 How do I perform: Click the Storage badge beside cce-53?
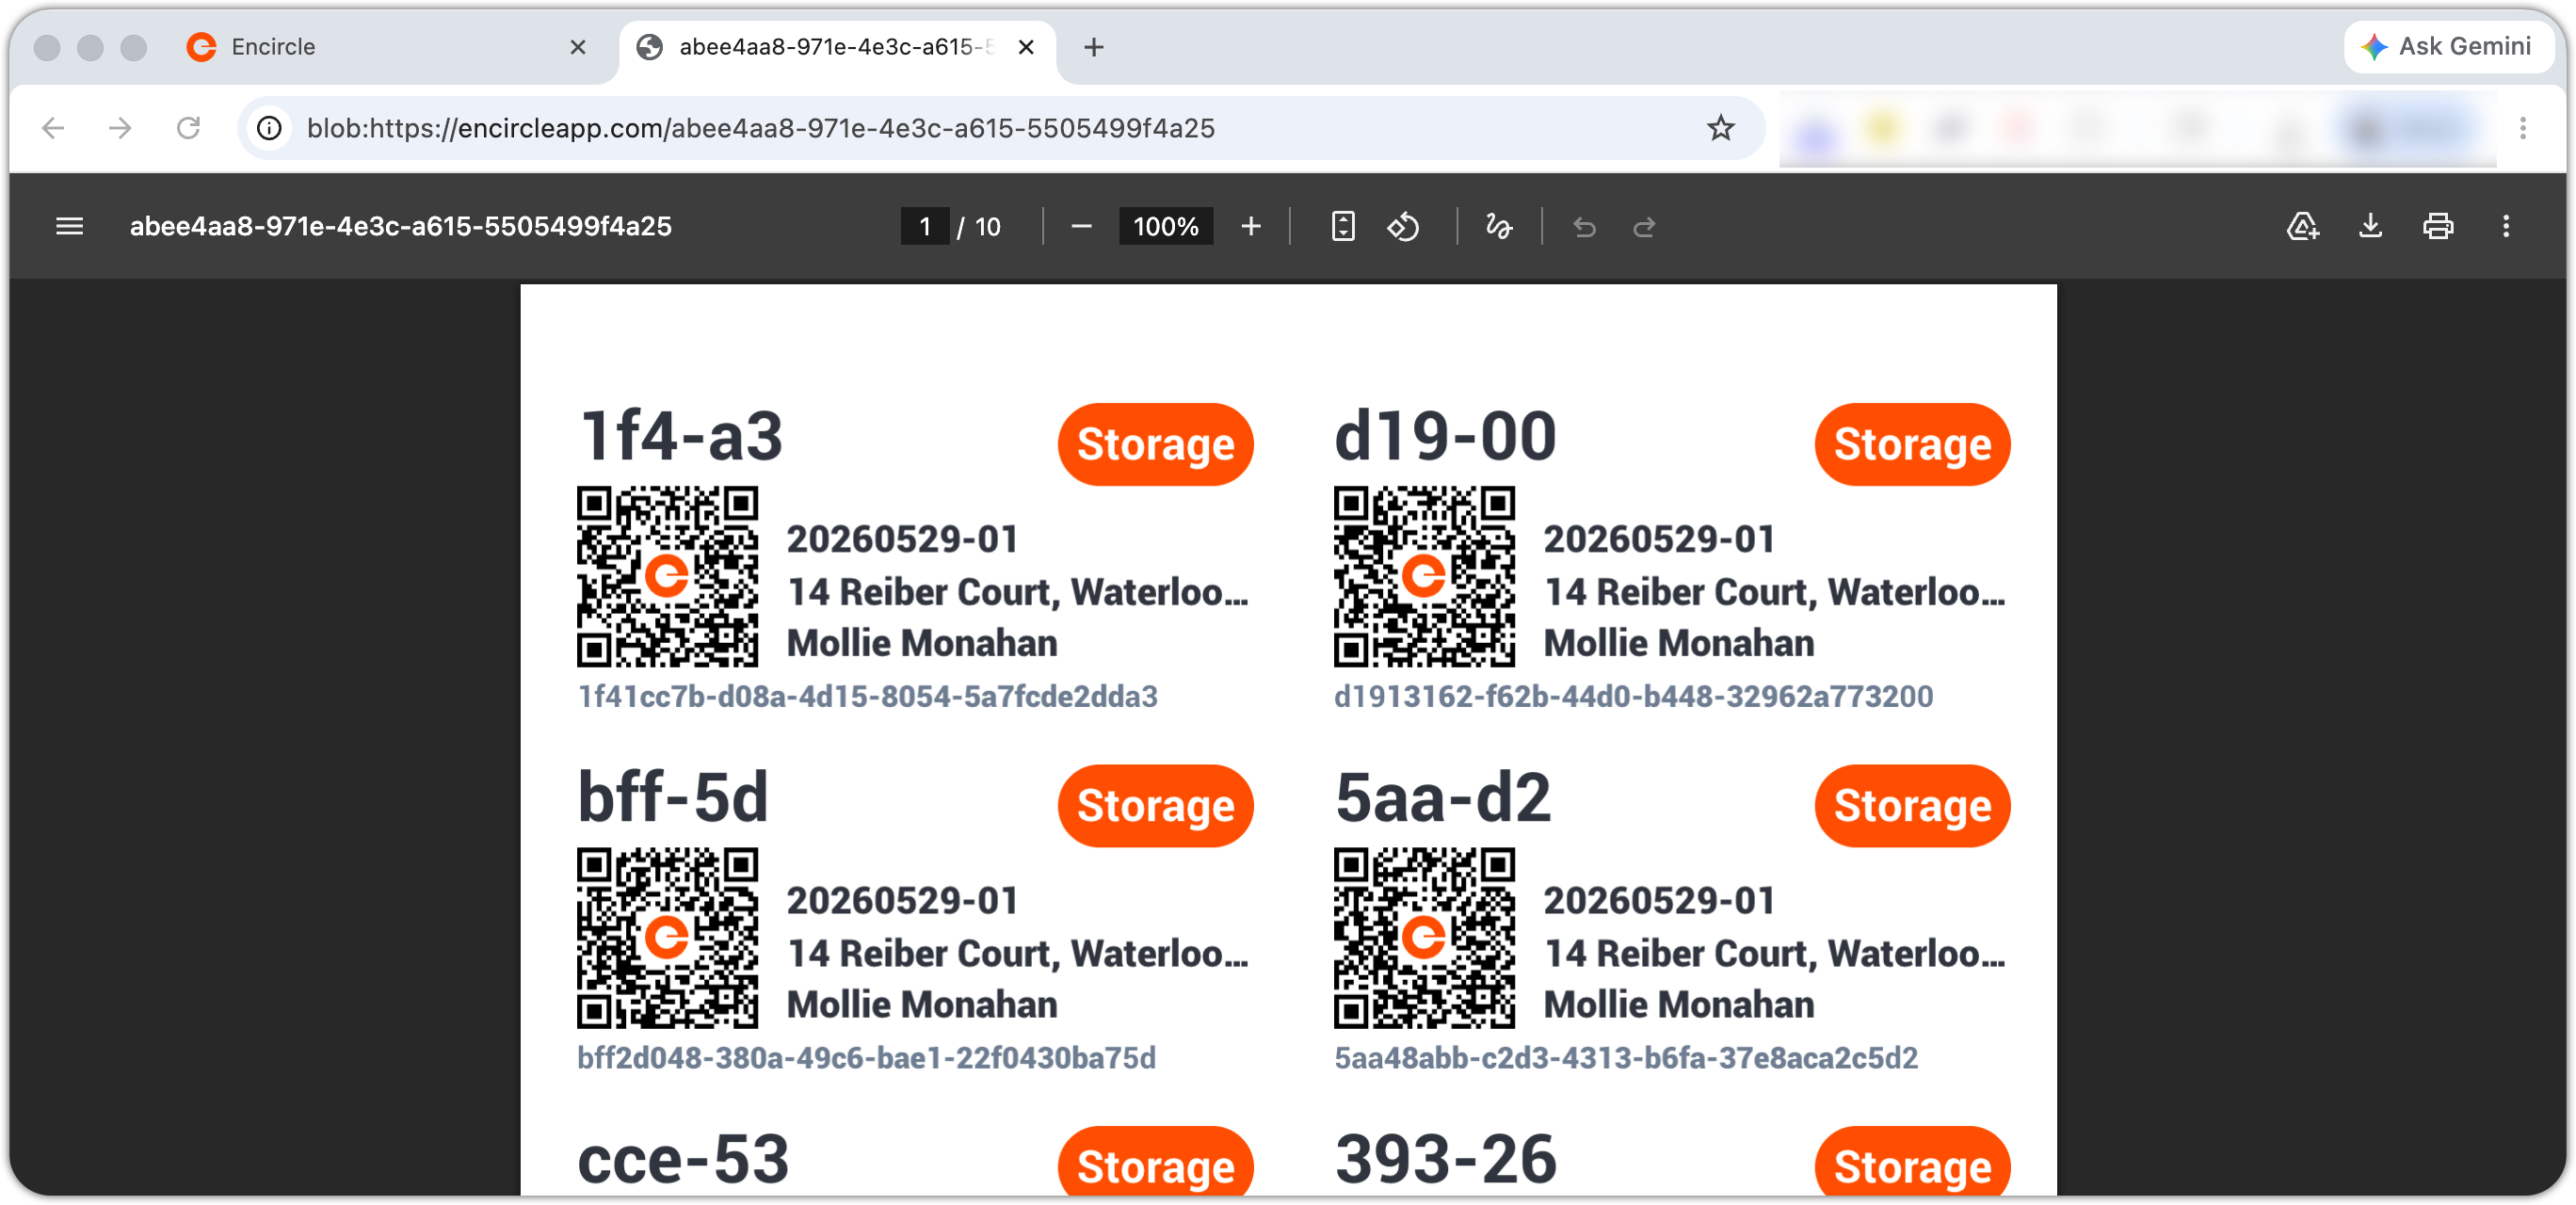(x=1155, y=1161)
